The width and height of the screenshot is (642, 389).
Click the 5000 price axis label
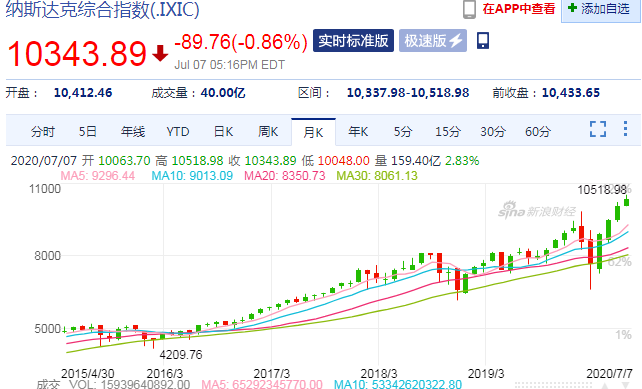click(x=47, y=329)
